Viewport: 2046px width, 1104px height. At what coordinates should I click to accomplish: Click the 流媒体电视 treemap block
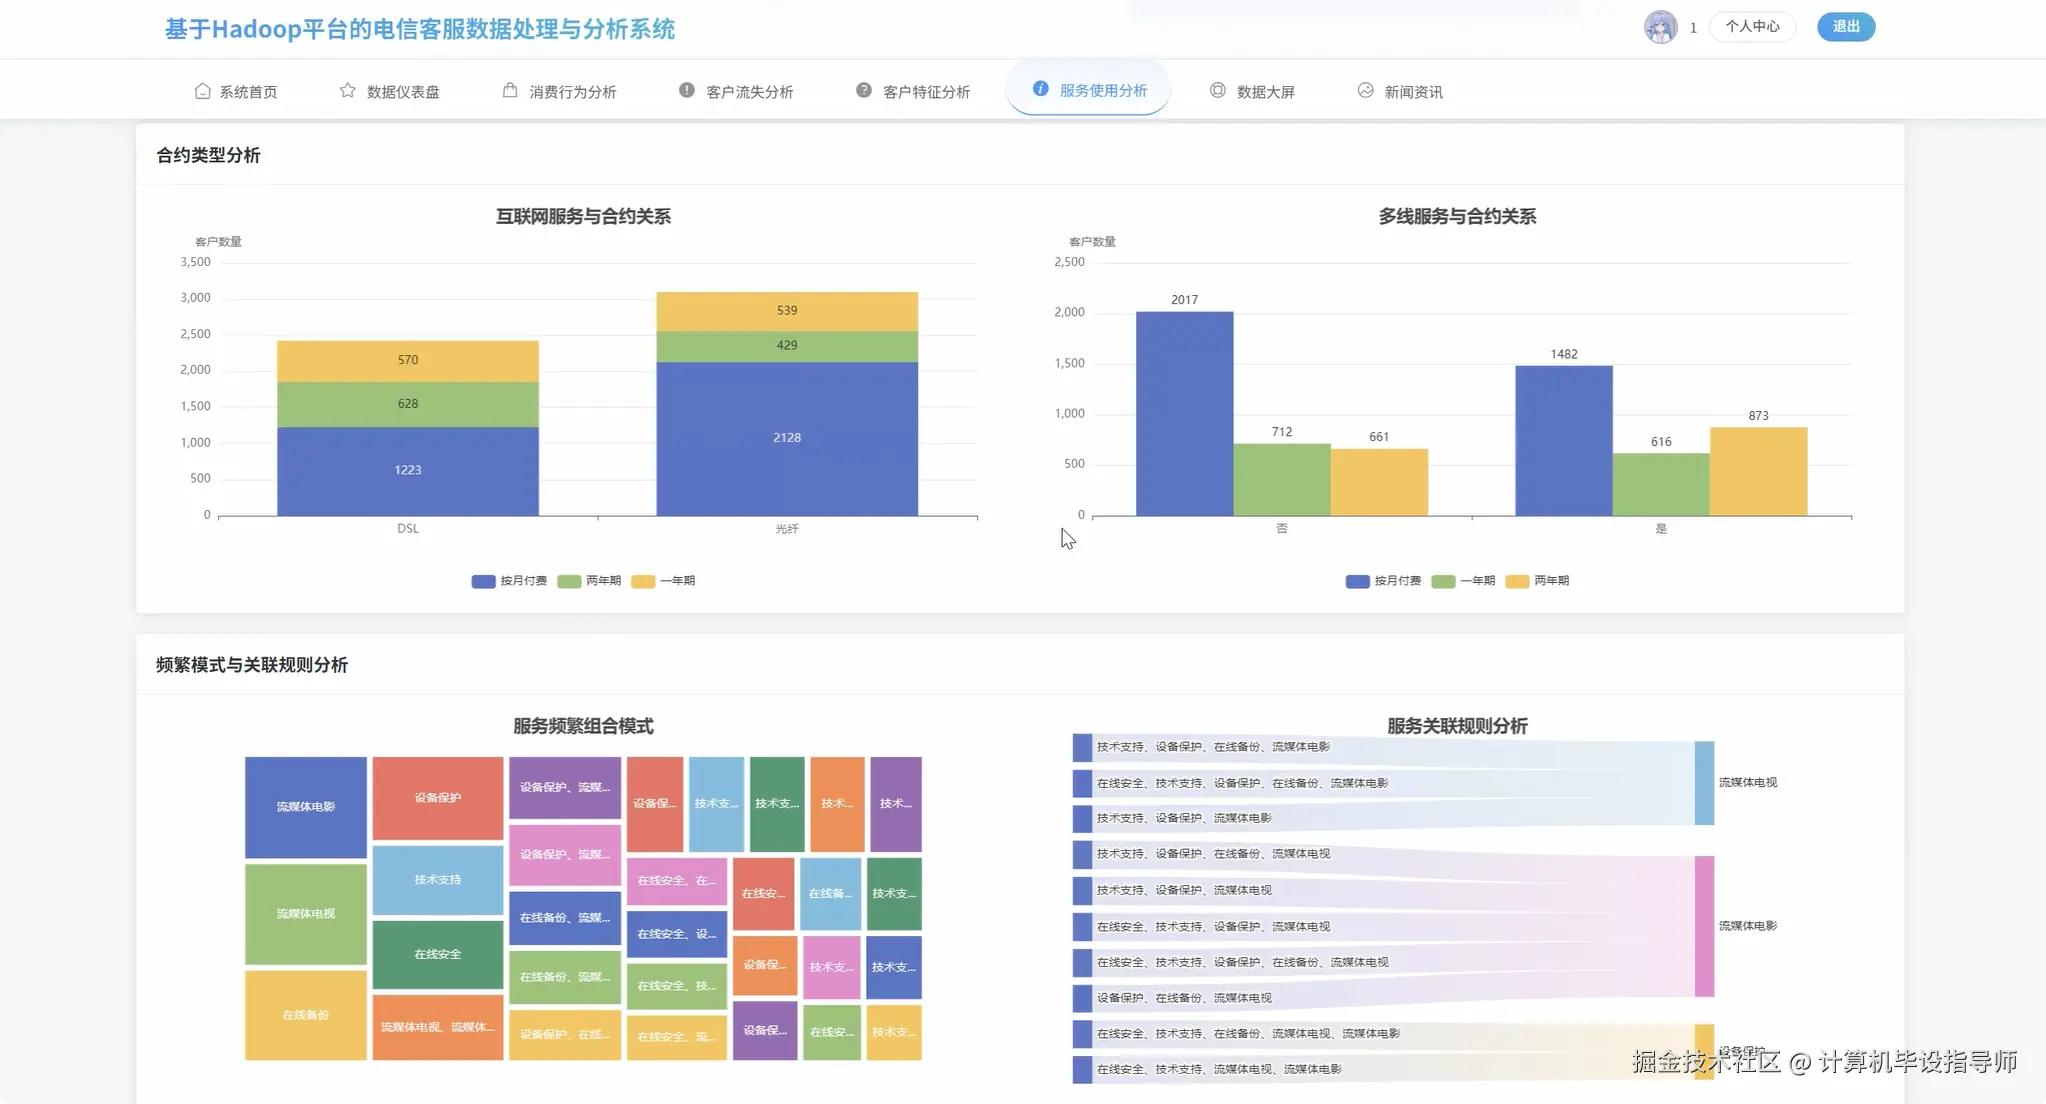point(306,914)
